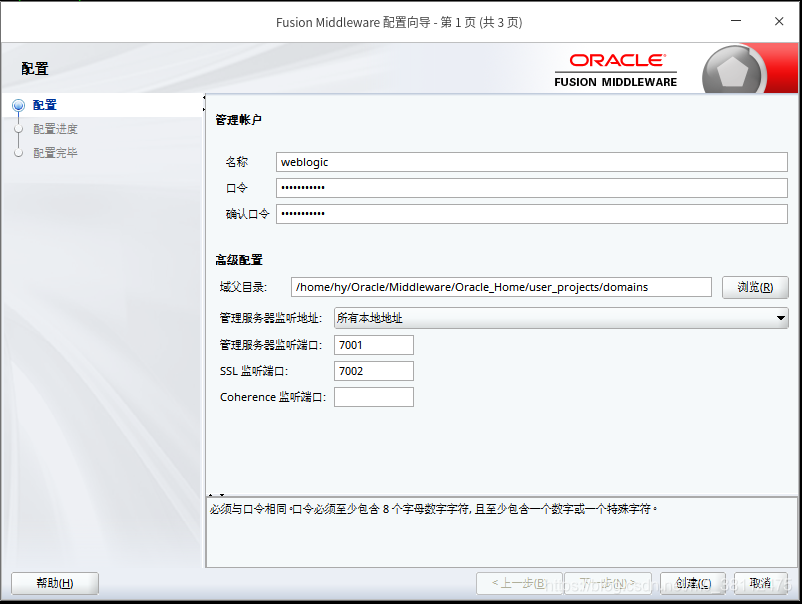Viewport: 802px width, 604px height.
Task: Click the blue 配置 step indicator circle
Action: pos(18,105)
